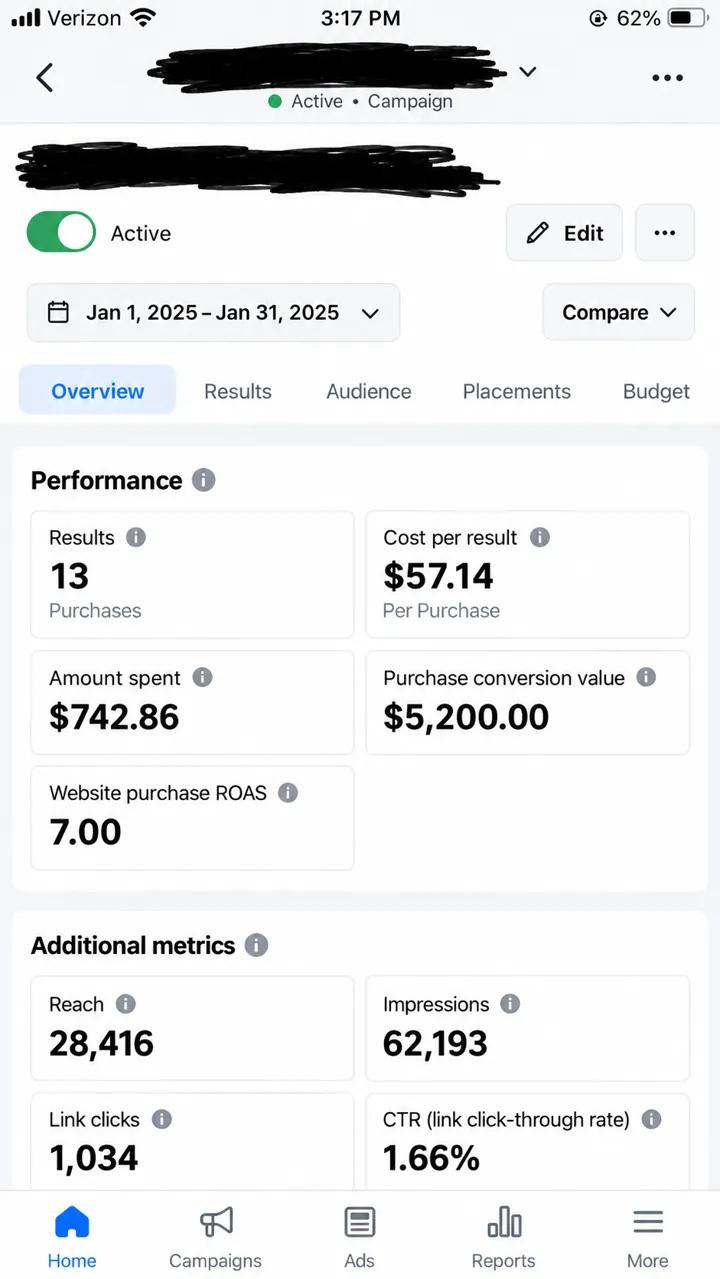Go to Ads in bottom navigation

pyautogui.click(x=360, y=1238)
